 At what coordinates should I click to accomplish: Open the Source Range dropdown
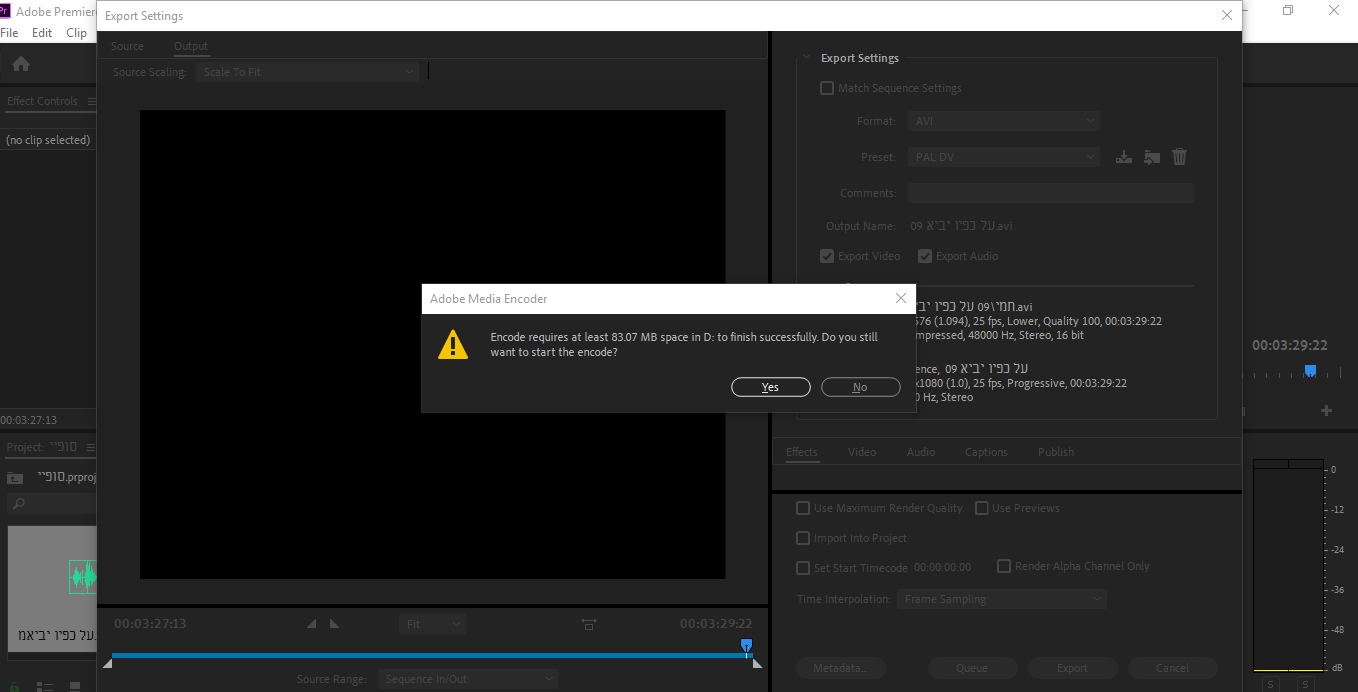pos(468,679)
